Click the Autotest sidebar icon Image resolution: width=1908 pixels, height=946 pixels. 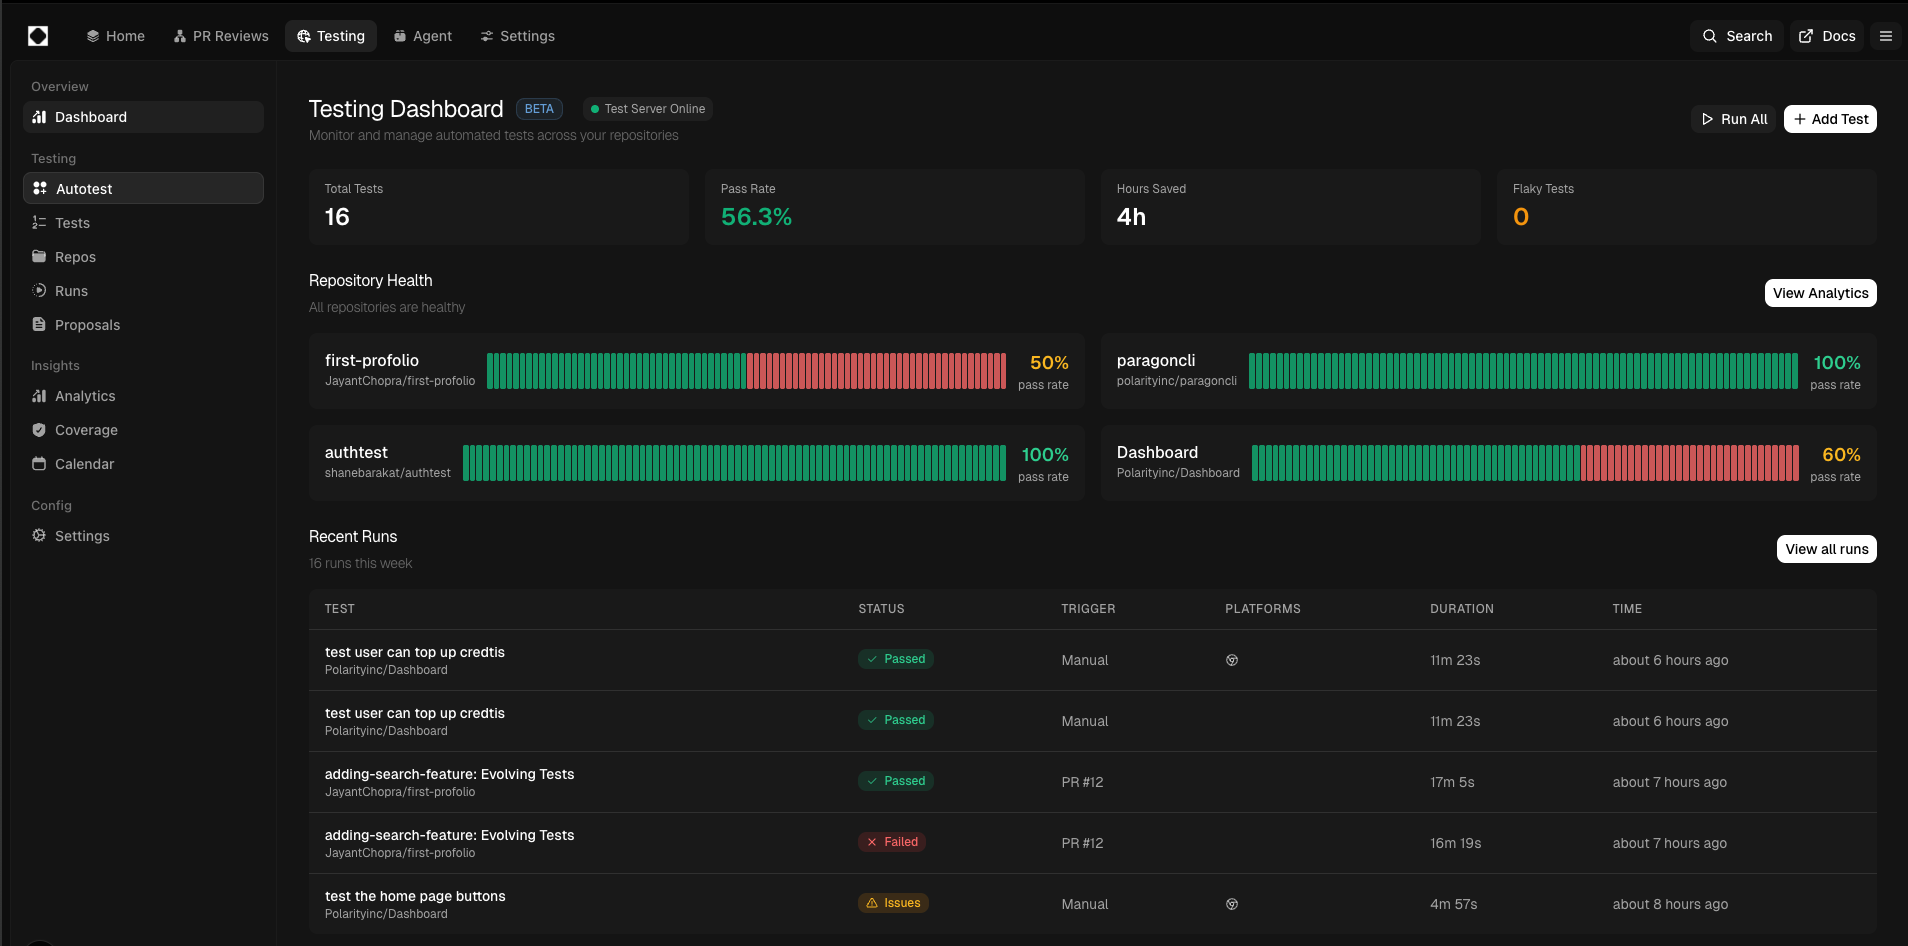(x=40, y=188)
